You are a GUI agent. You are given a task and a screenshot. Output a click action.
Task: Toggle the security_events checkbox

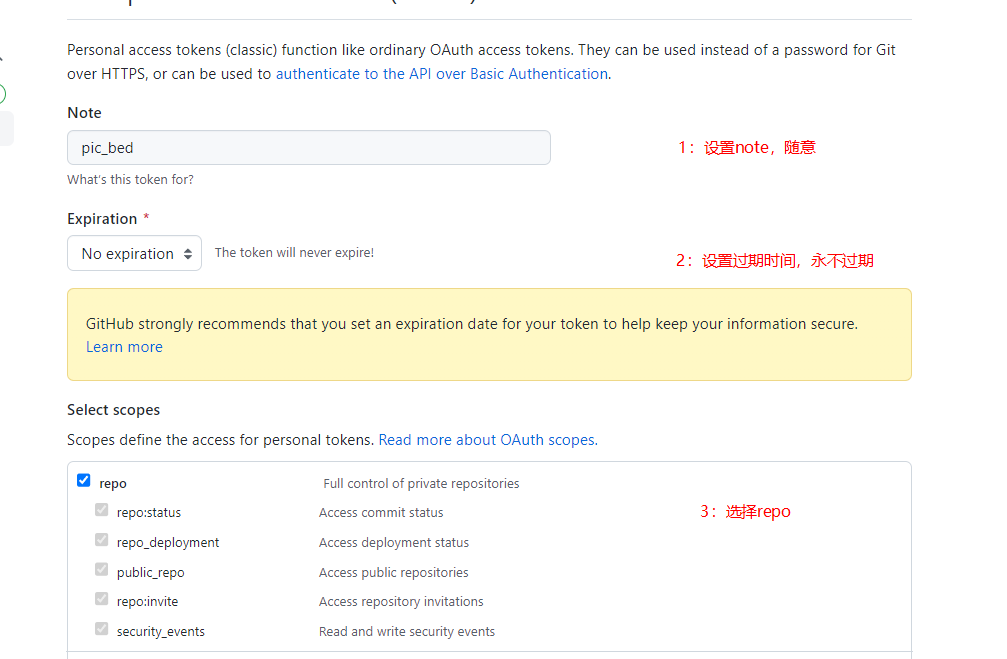tap(101, 629)
